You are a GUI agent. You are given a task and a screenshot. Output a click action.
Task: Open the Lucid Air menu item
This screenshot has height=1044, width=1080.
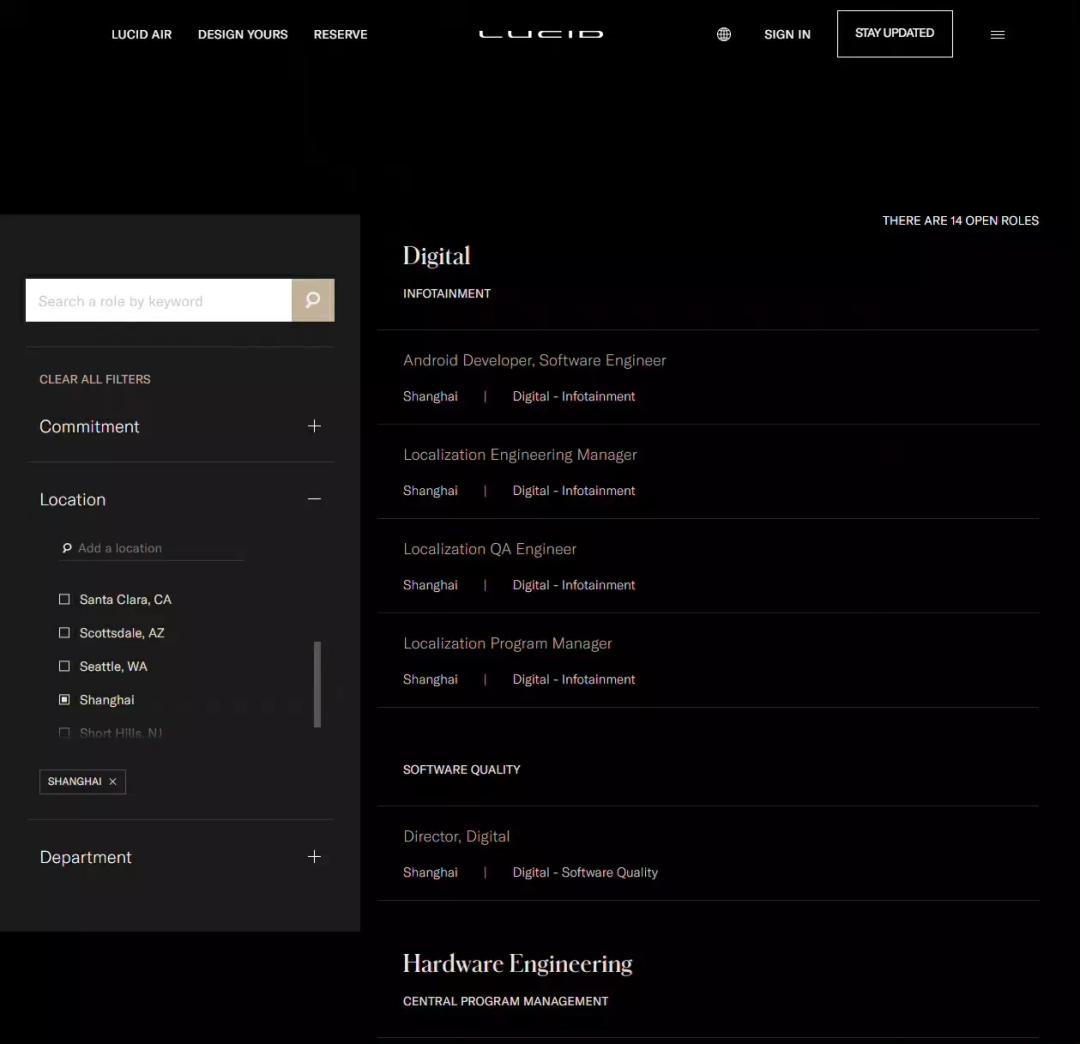pyautogui.click(x=141, y=34)
